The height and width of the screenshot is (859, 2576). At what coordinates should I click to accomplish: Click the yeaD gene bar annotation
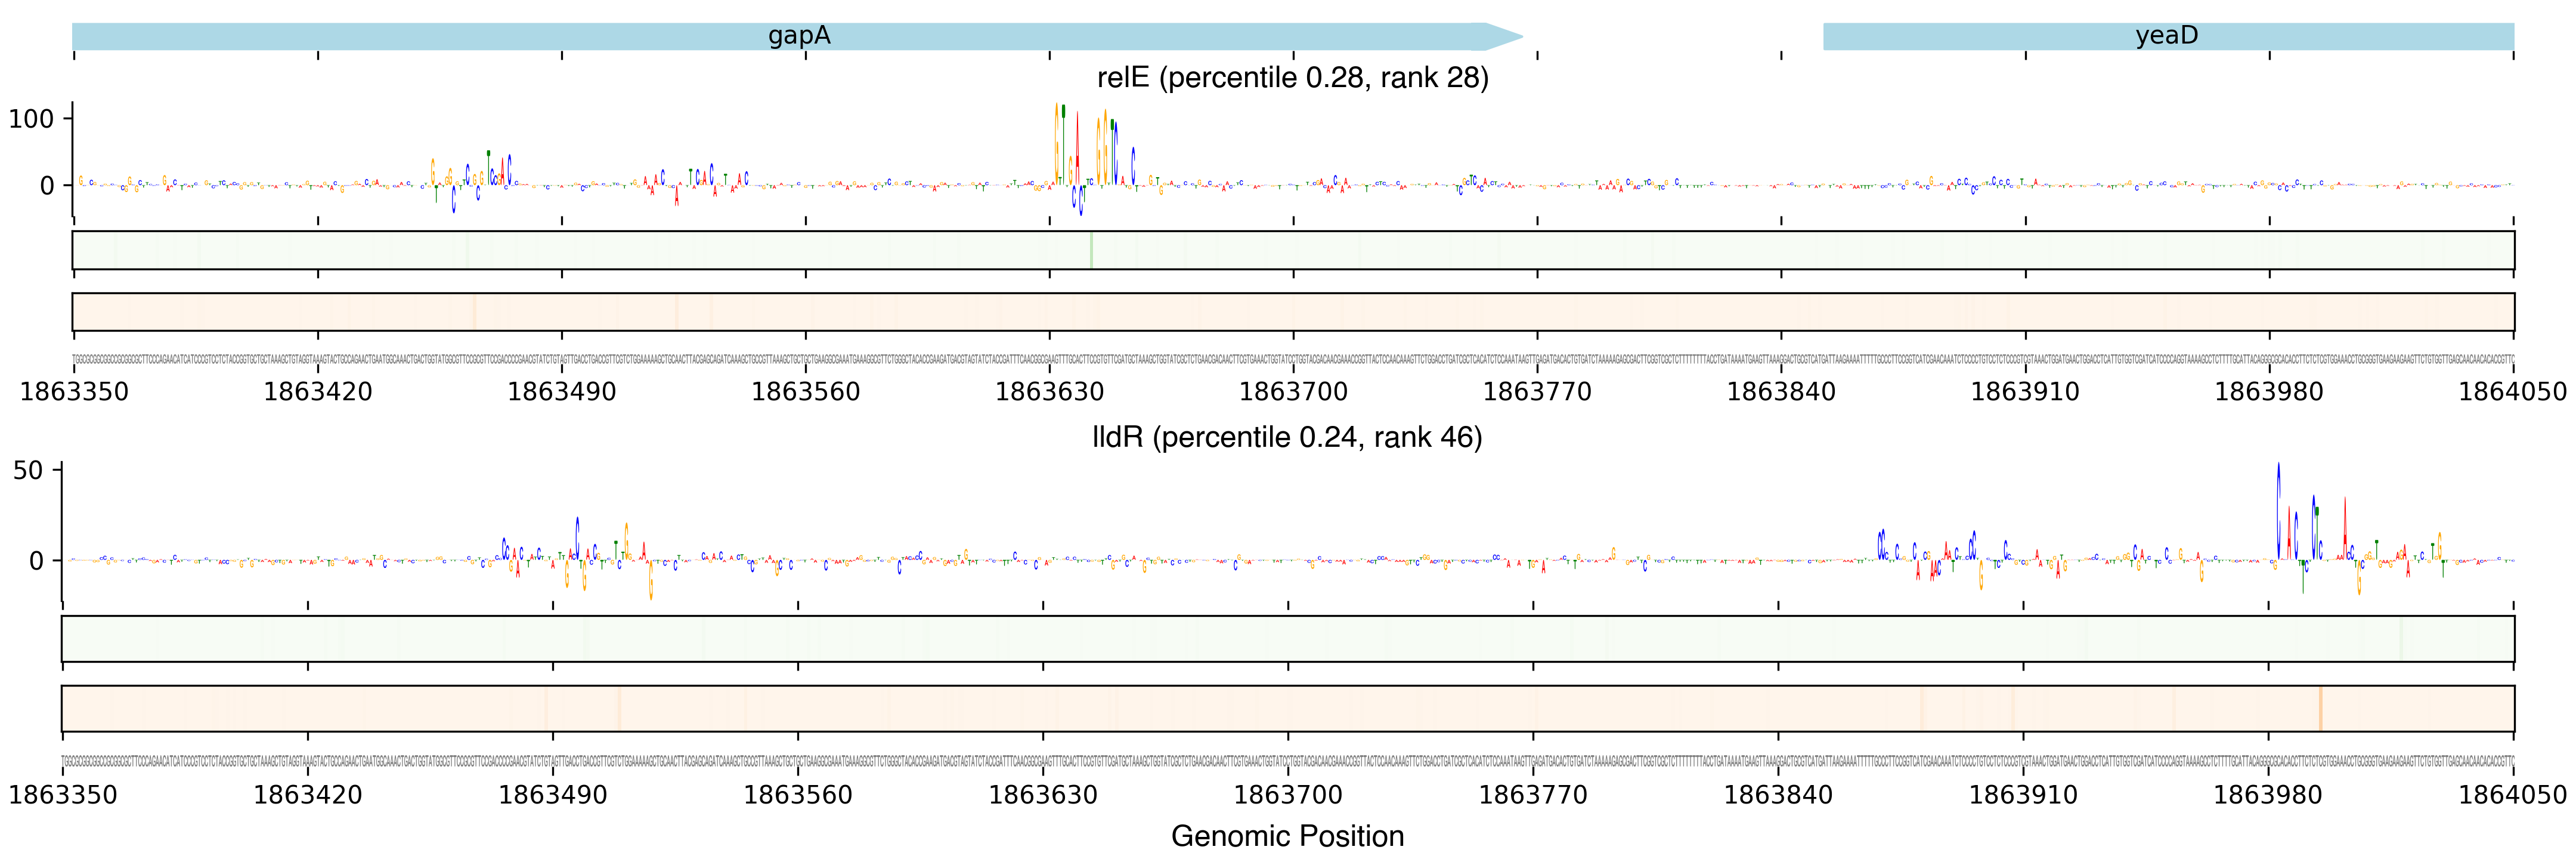coord(2167,36)
